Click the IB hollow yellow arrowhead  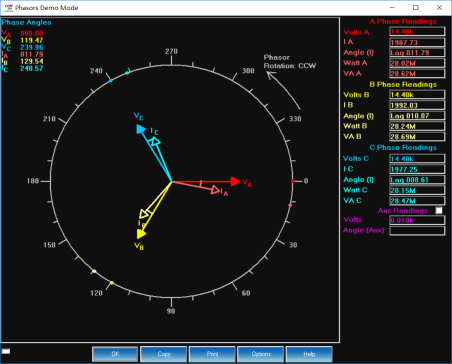[x=144, y=214]
